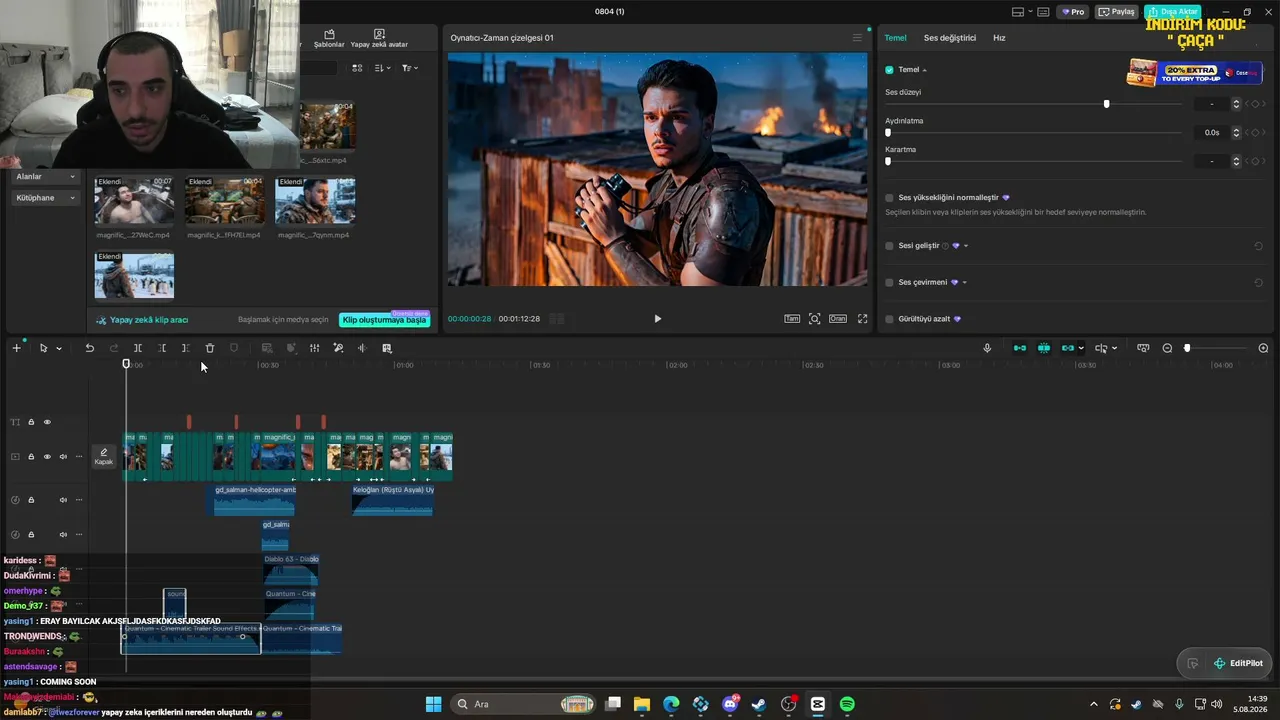Image resolution: width=1280 pixels, height=720 pixels.
Task: Trim left of playhead tool
Action: tap(162, 348)
